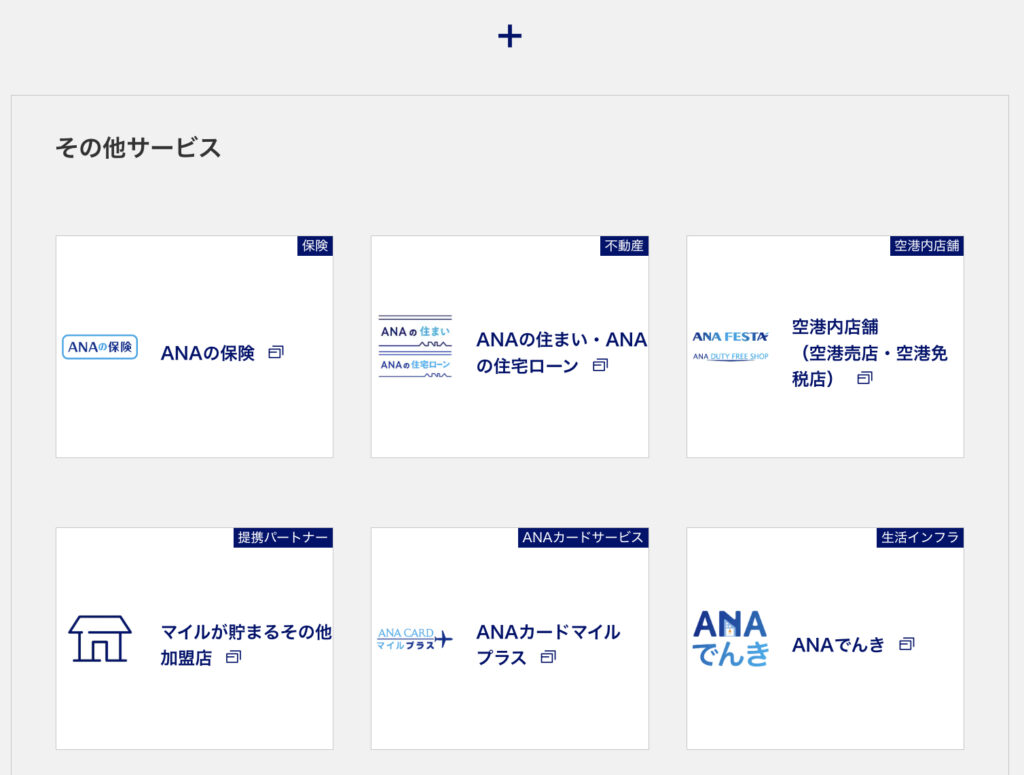Open the ANAの保険 link text
Screen dimensions: 1024x775
click(208, 353)
